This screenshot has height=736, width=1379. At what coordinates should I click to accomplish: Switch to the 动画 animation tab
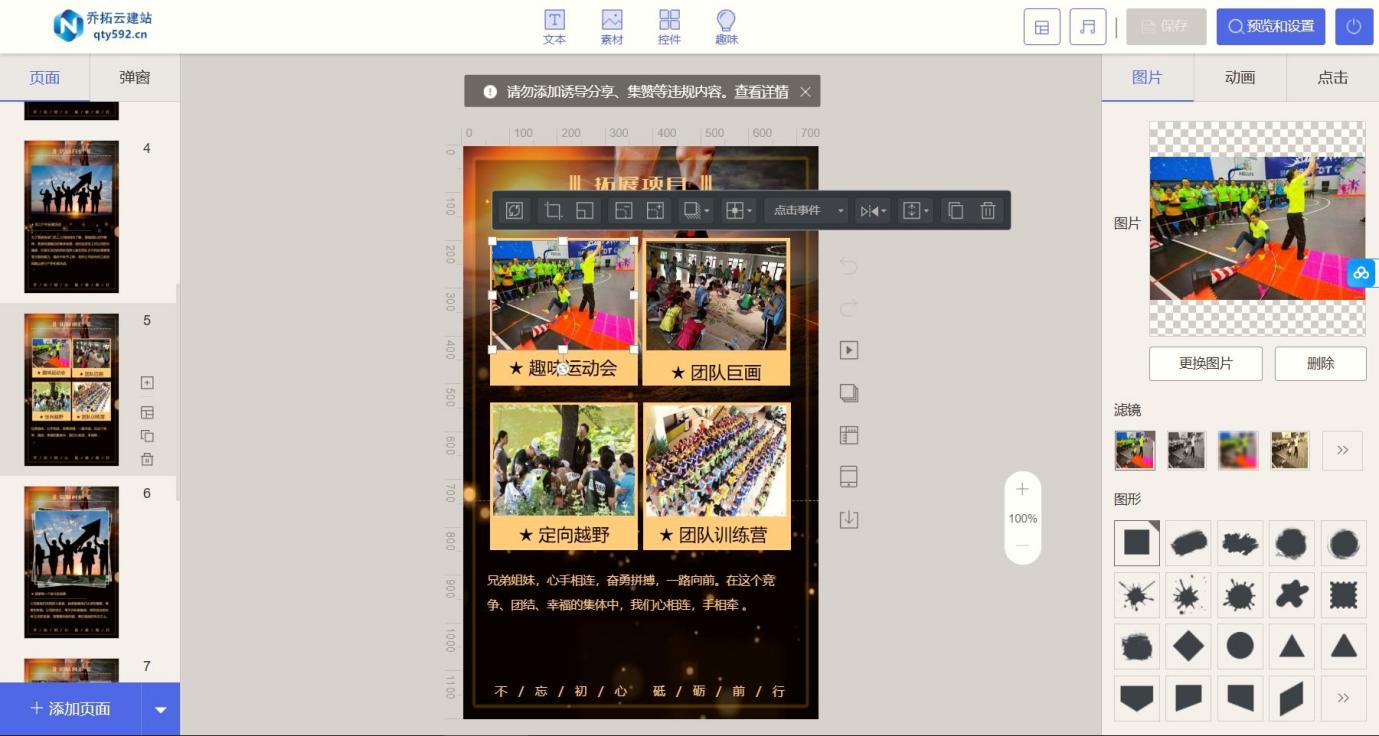coord(1239,77)
